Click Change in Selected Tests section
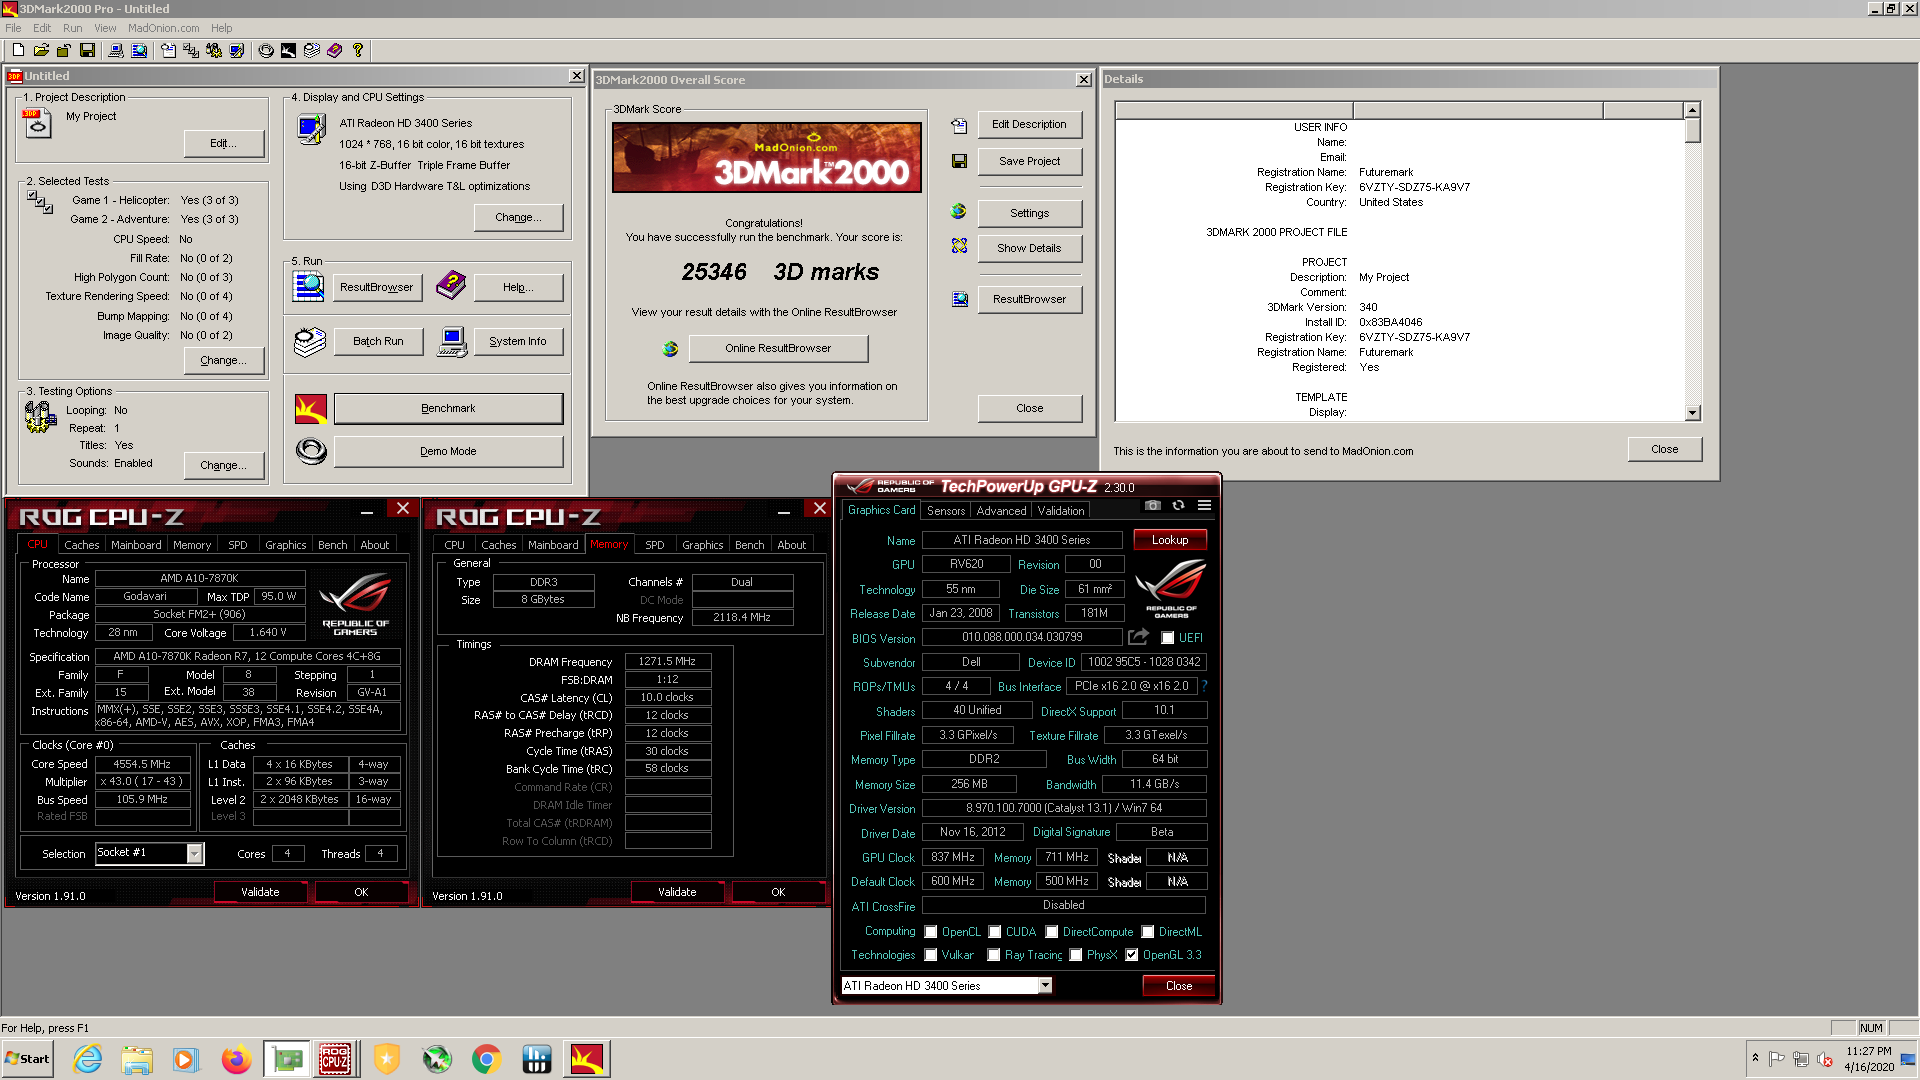The height and width of the screenshot is (1080, 1920). point(224,360)
